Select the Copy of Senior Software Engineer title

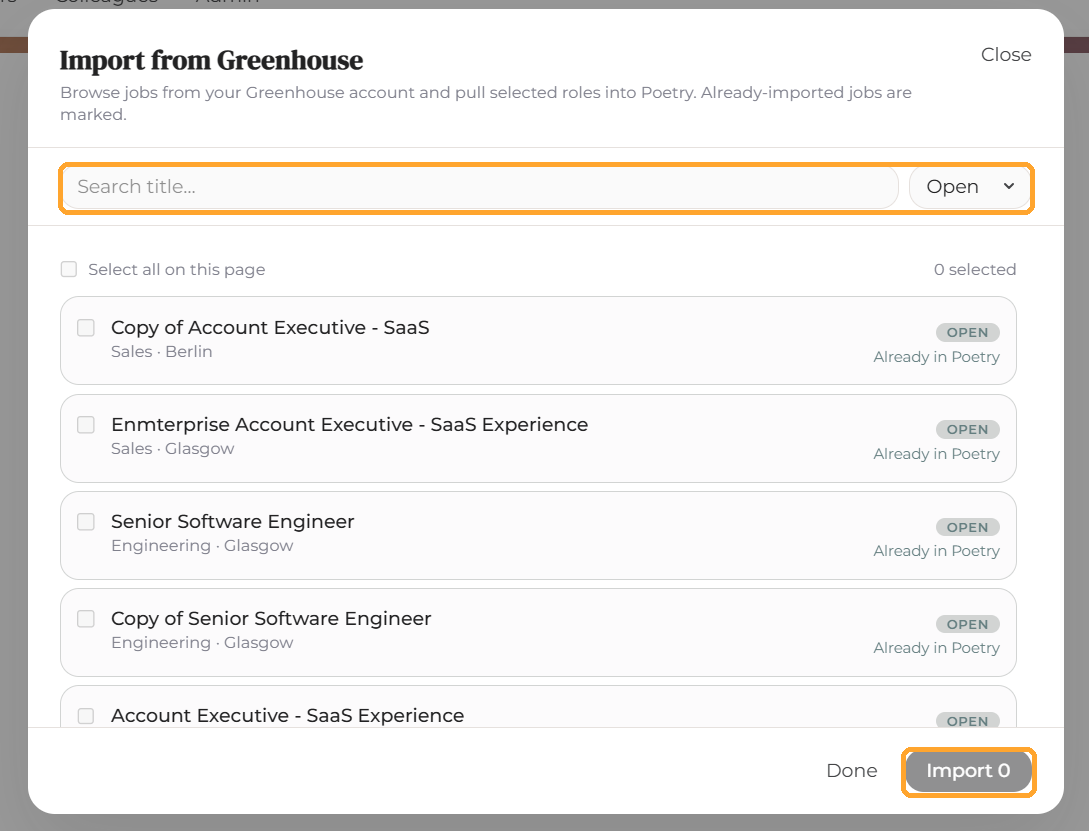[271, 619]
